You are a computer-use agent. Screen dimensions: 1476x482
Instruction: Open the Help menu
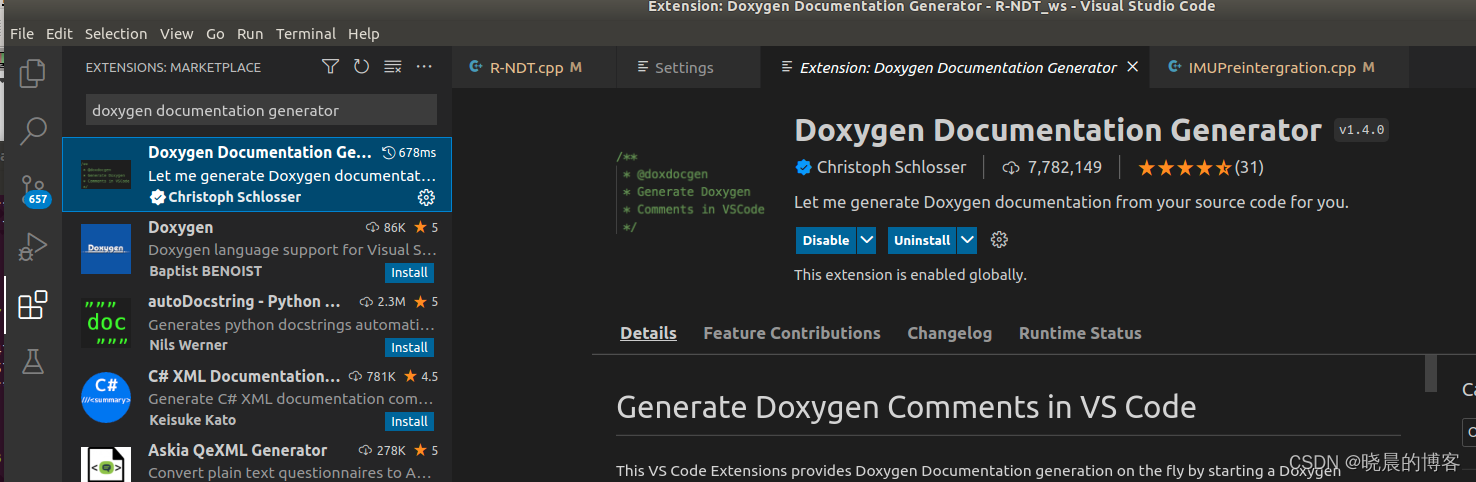[x=364, y=33]
